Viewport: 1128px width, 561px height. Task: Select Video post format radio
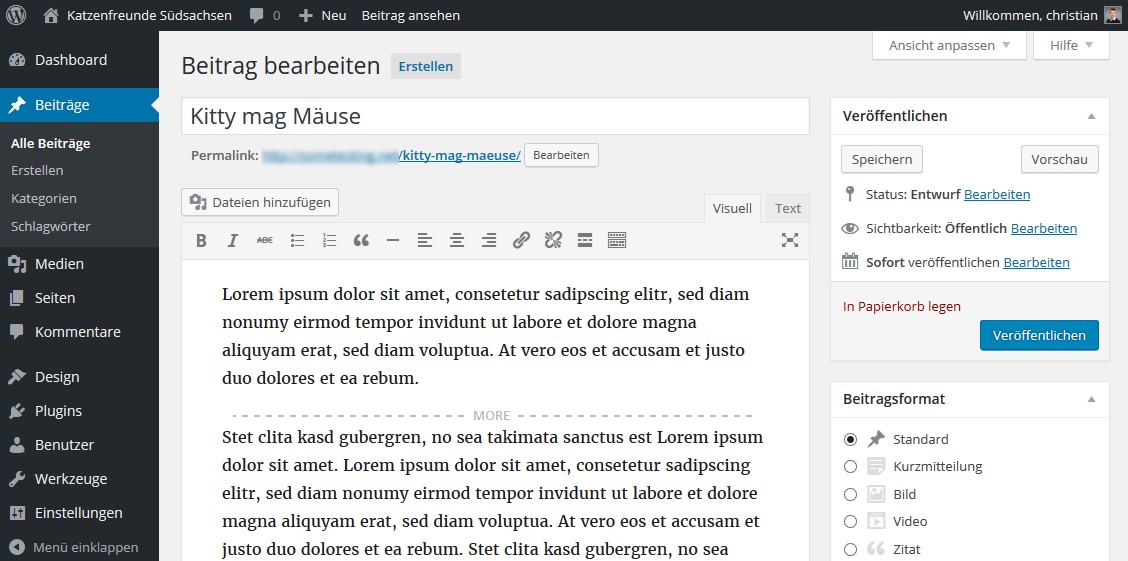(850, 521)
